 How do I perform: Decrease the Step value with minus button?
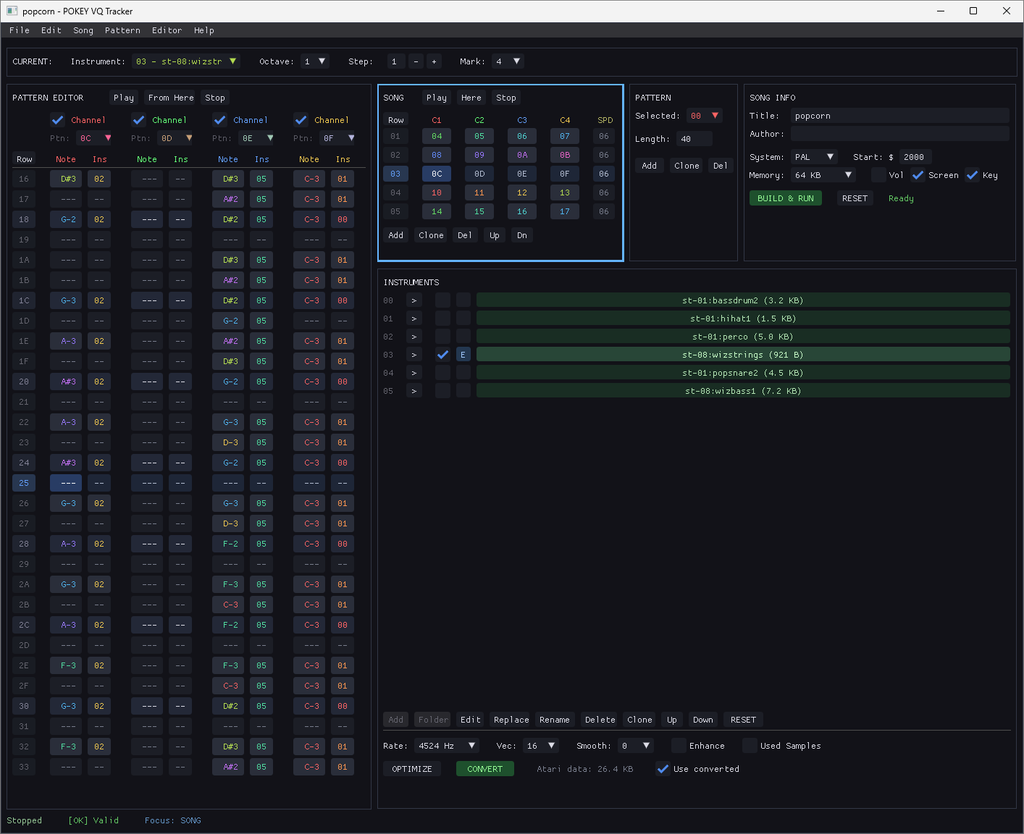416,61
